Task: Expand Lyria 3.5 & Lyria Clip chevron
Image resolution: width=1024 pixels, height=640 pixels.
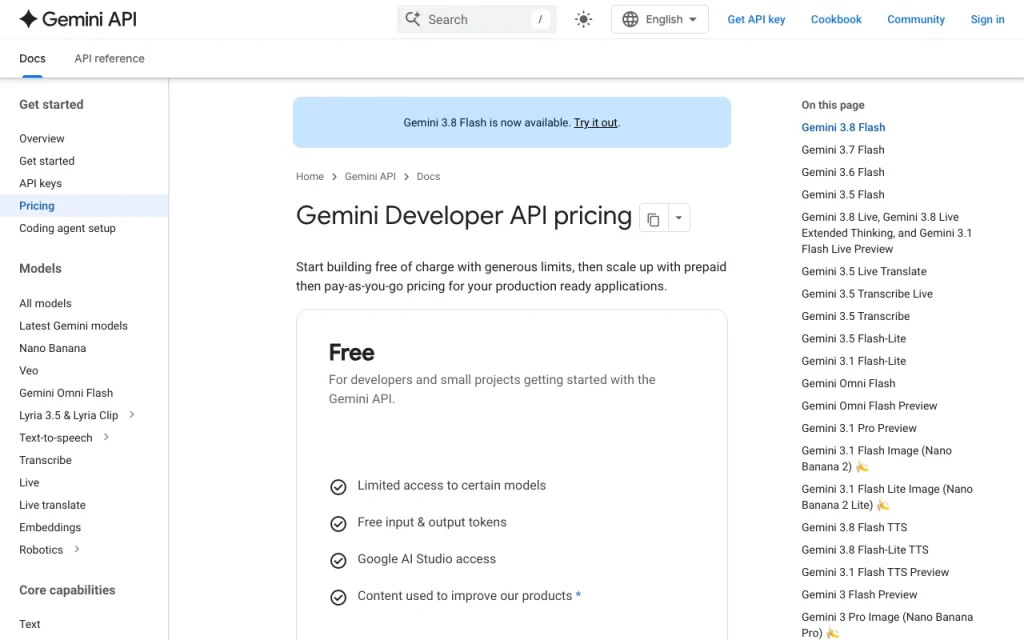Action: (x=132, y=415)
